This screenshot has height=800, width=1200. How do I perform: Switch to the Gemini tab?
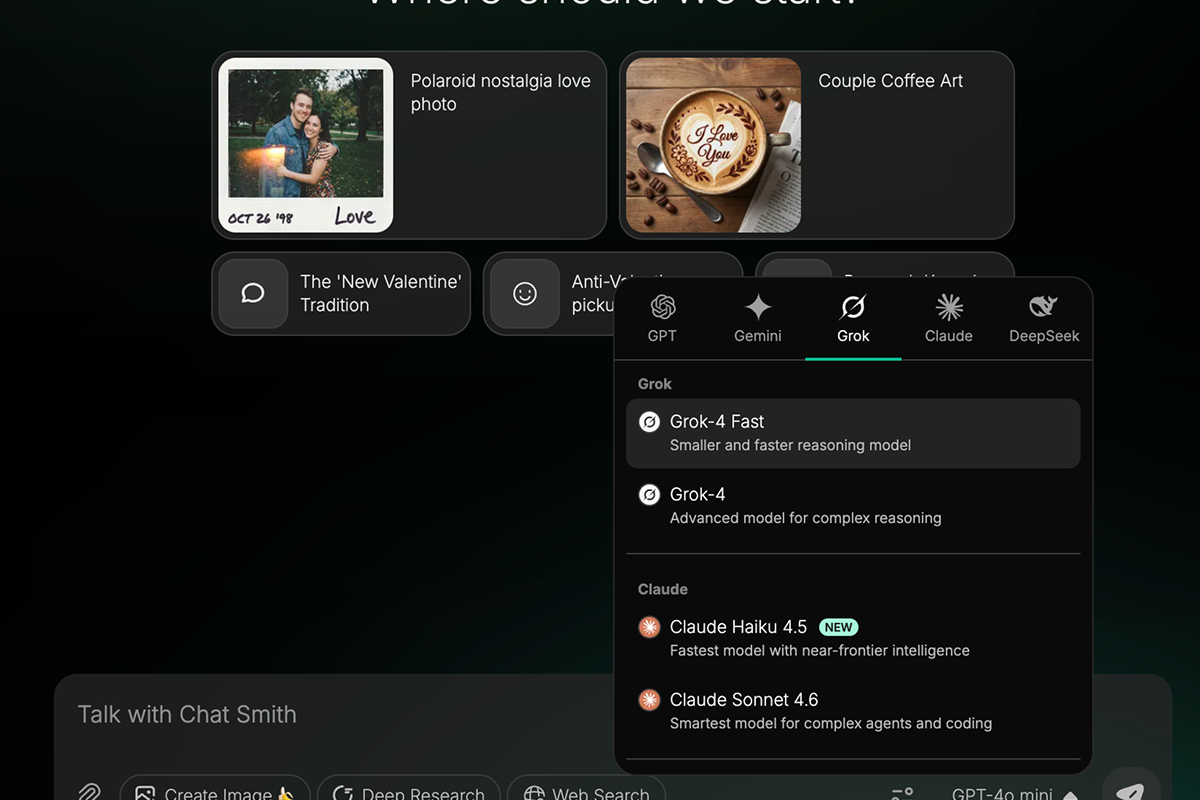click(x=758, y=319)
